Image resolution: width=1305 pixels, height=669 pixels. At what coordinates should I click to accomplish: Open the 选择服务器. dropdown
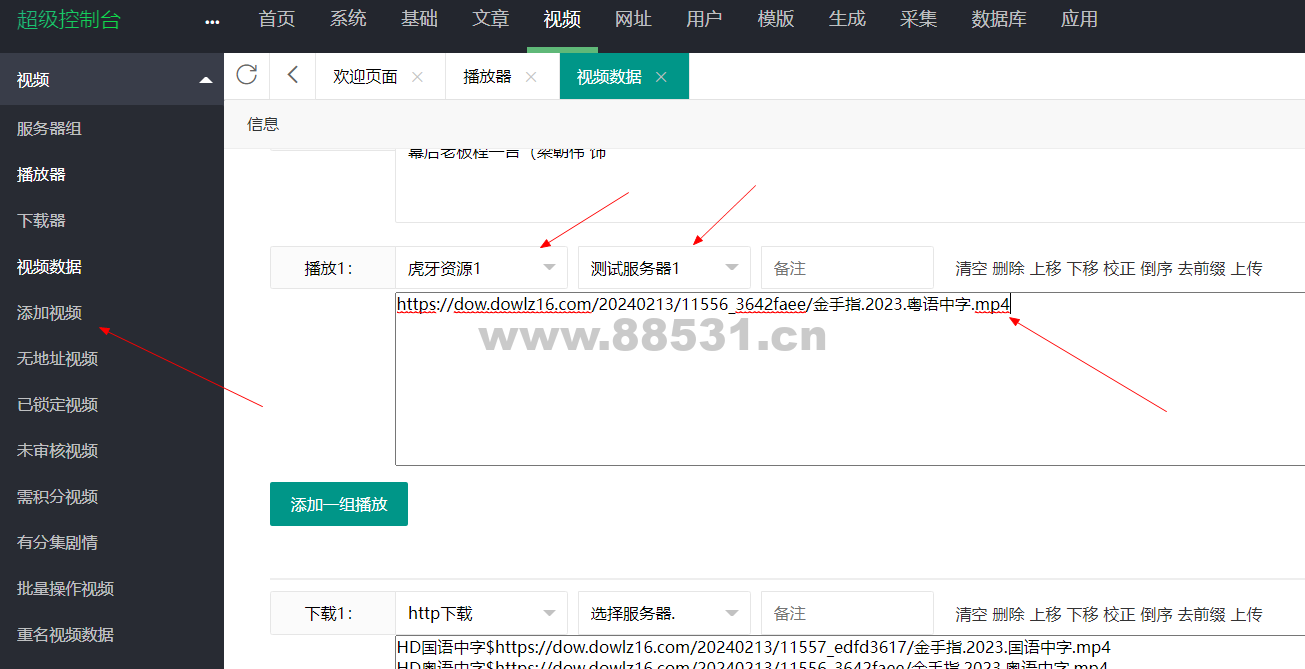pyautogui.click(x=664, y=613)
